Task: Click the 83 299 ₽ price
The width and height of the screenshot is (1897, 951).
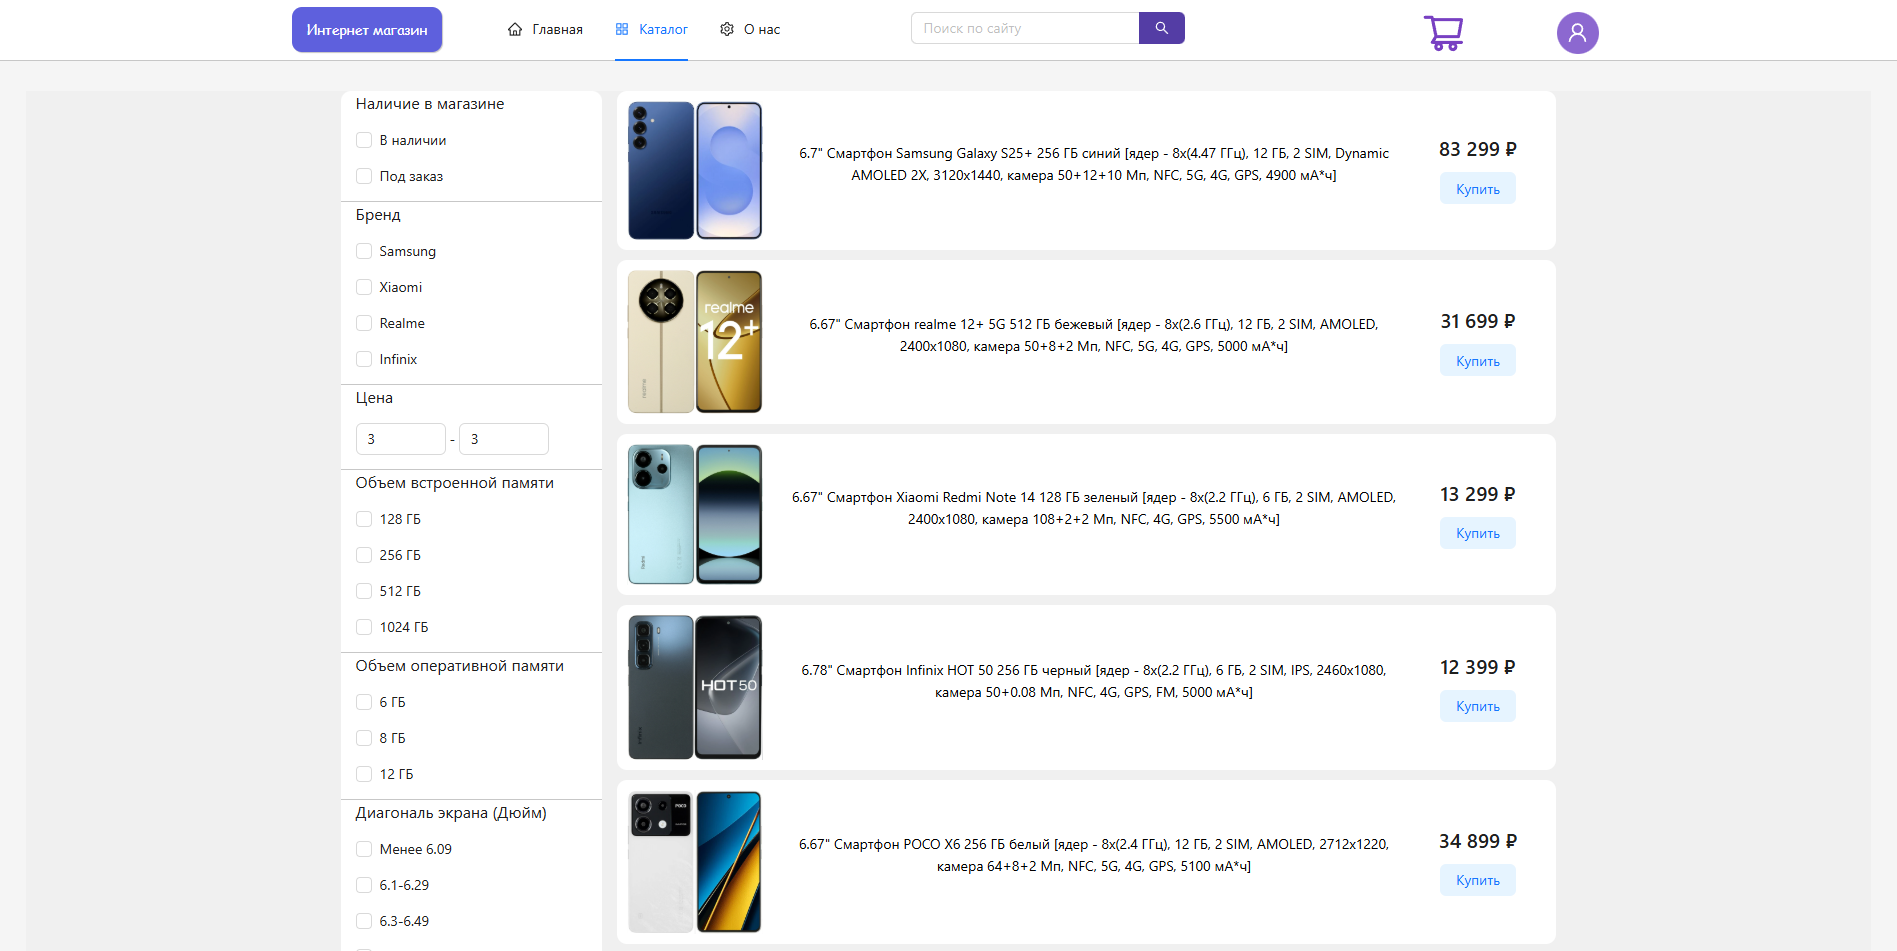Action: point(1477,149)
